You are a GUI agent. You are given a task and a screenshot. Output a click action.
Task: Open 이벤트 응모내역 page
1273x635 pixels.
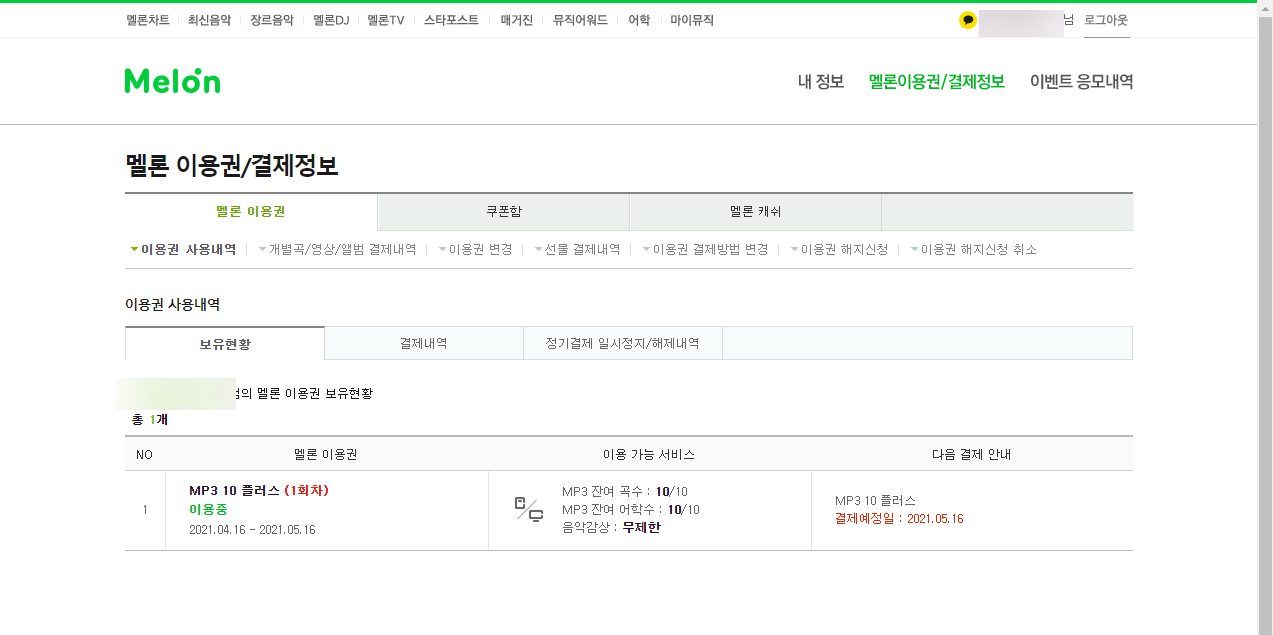pyautogui.click(x=1081, y=82)
